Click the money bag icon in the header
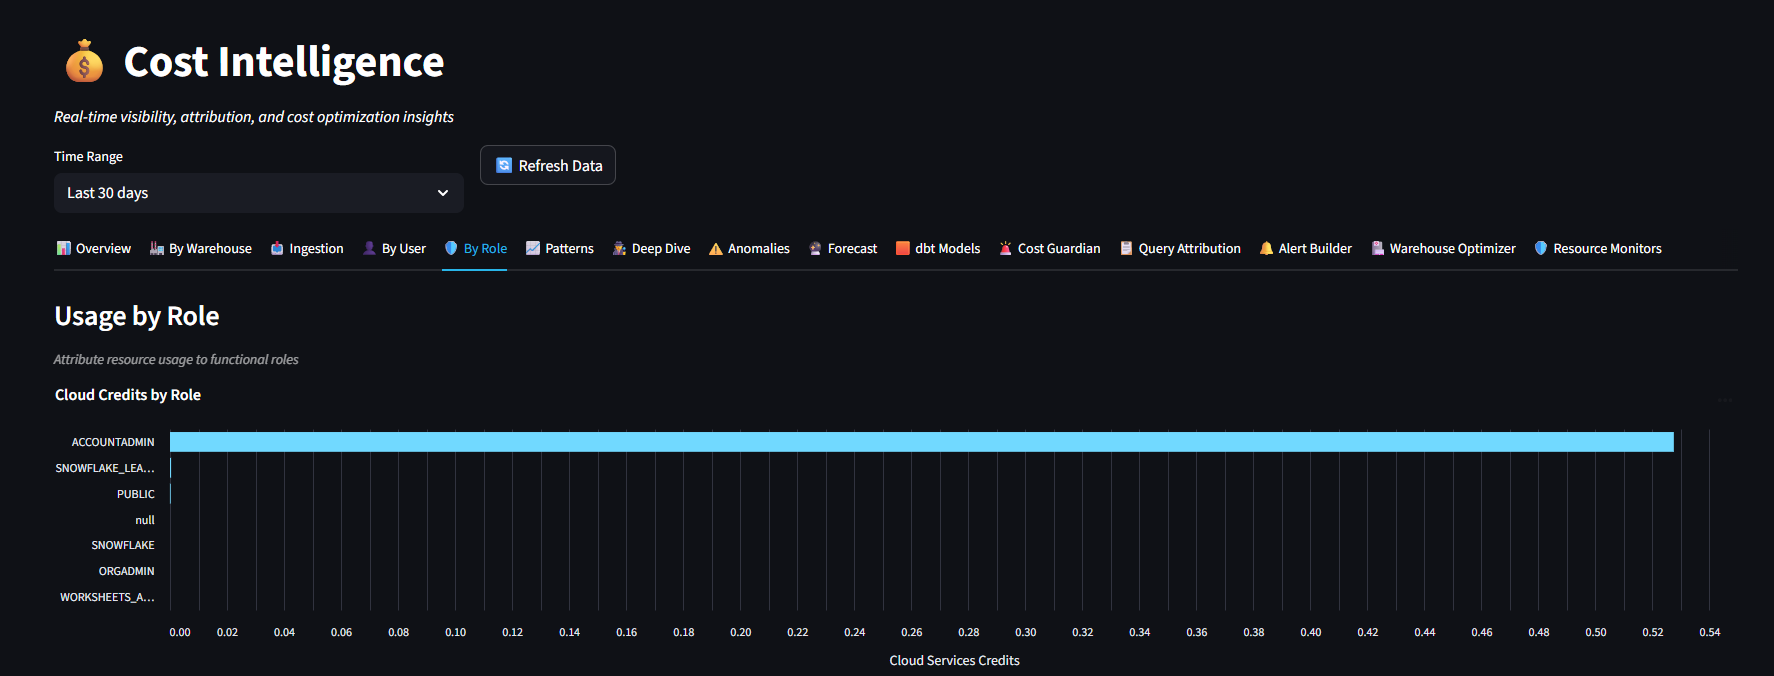Image resolution: width=1774 pixels, height=676 pixels. point(84,62)
